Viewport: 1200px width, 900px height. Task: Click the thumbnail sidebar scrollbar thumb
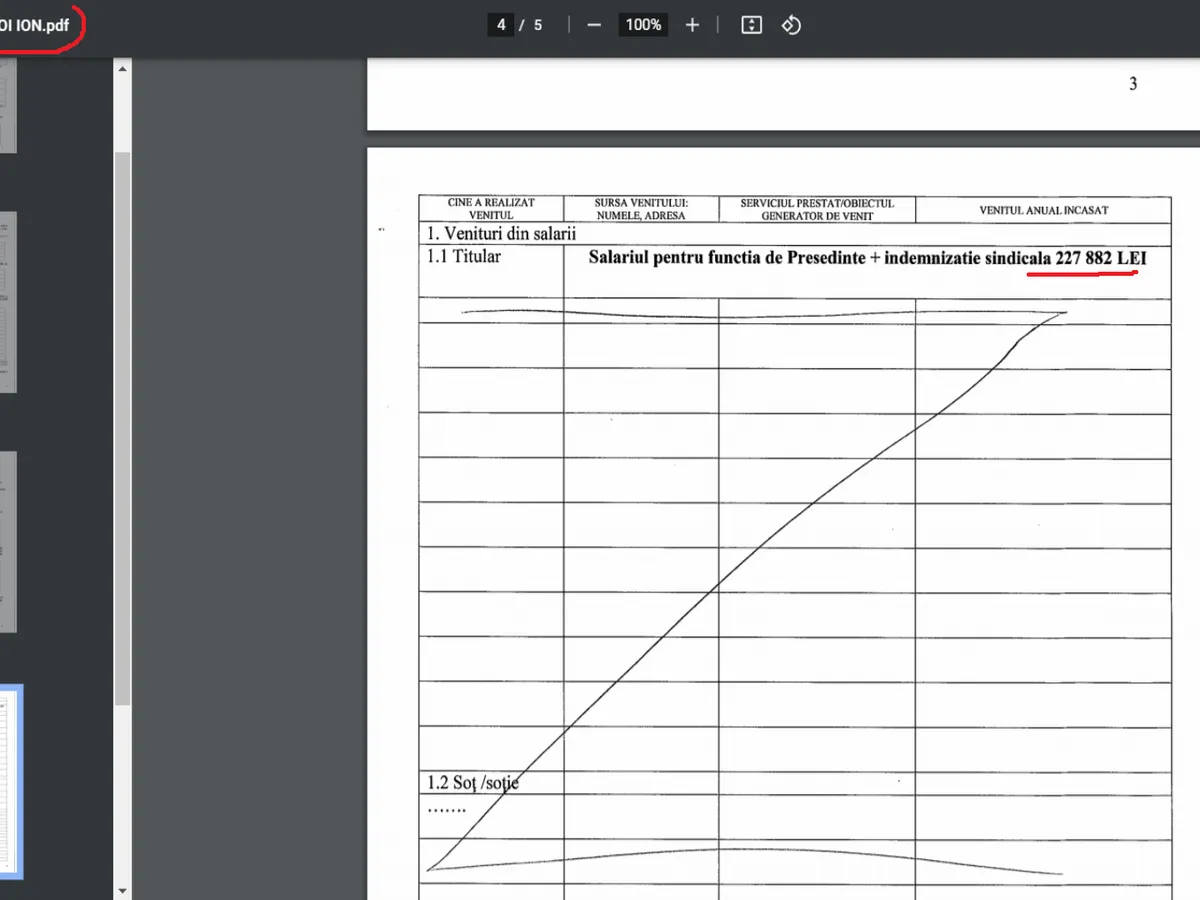[123, 430]
